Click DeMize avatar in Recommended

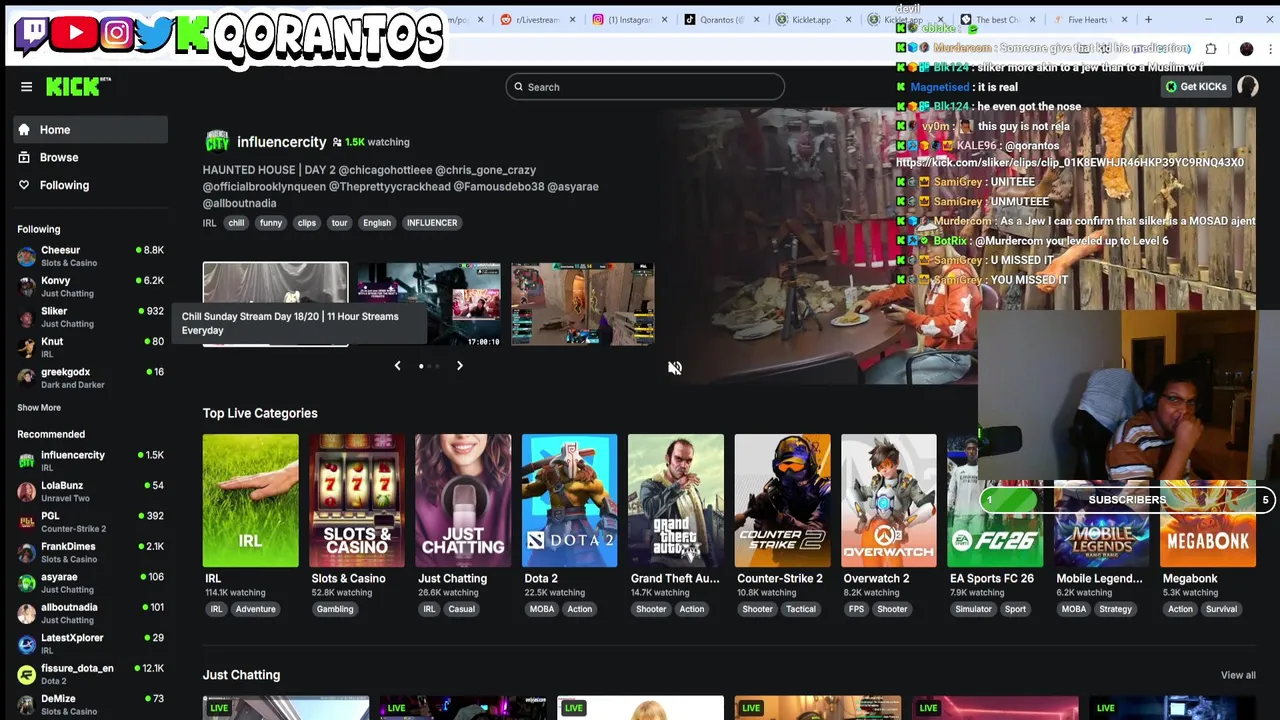[27, 705]
